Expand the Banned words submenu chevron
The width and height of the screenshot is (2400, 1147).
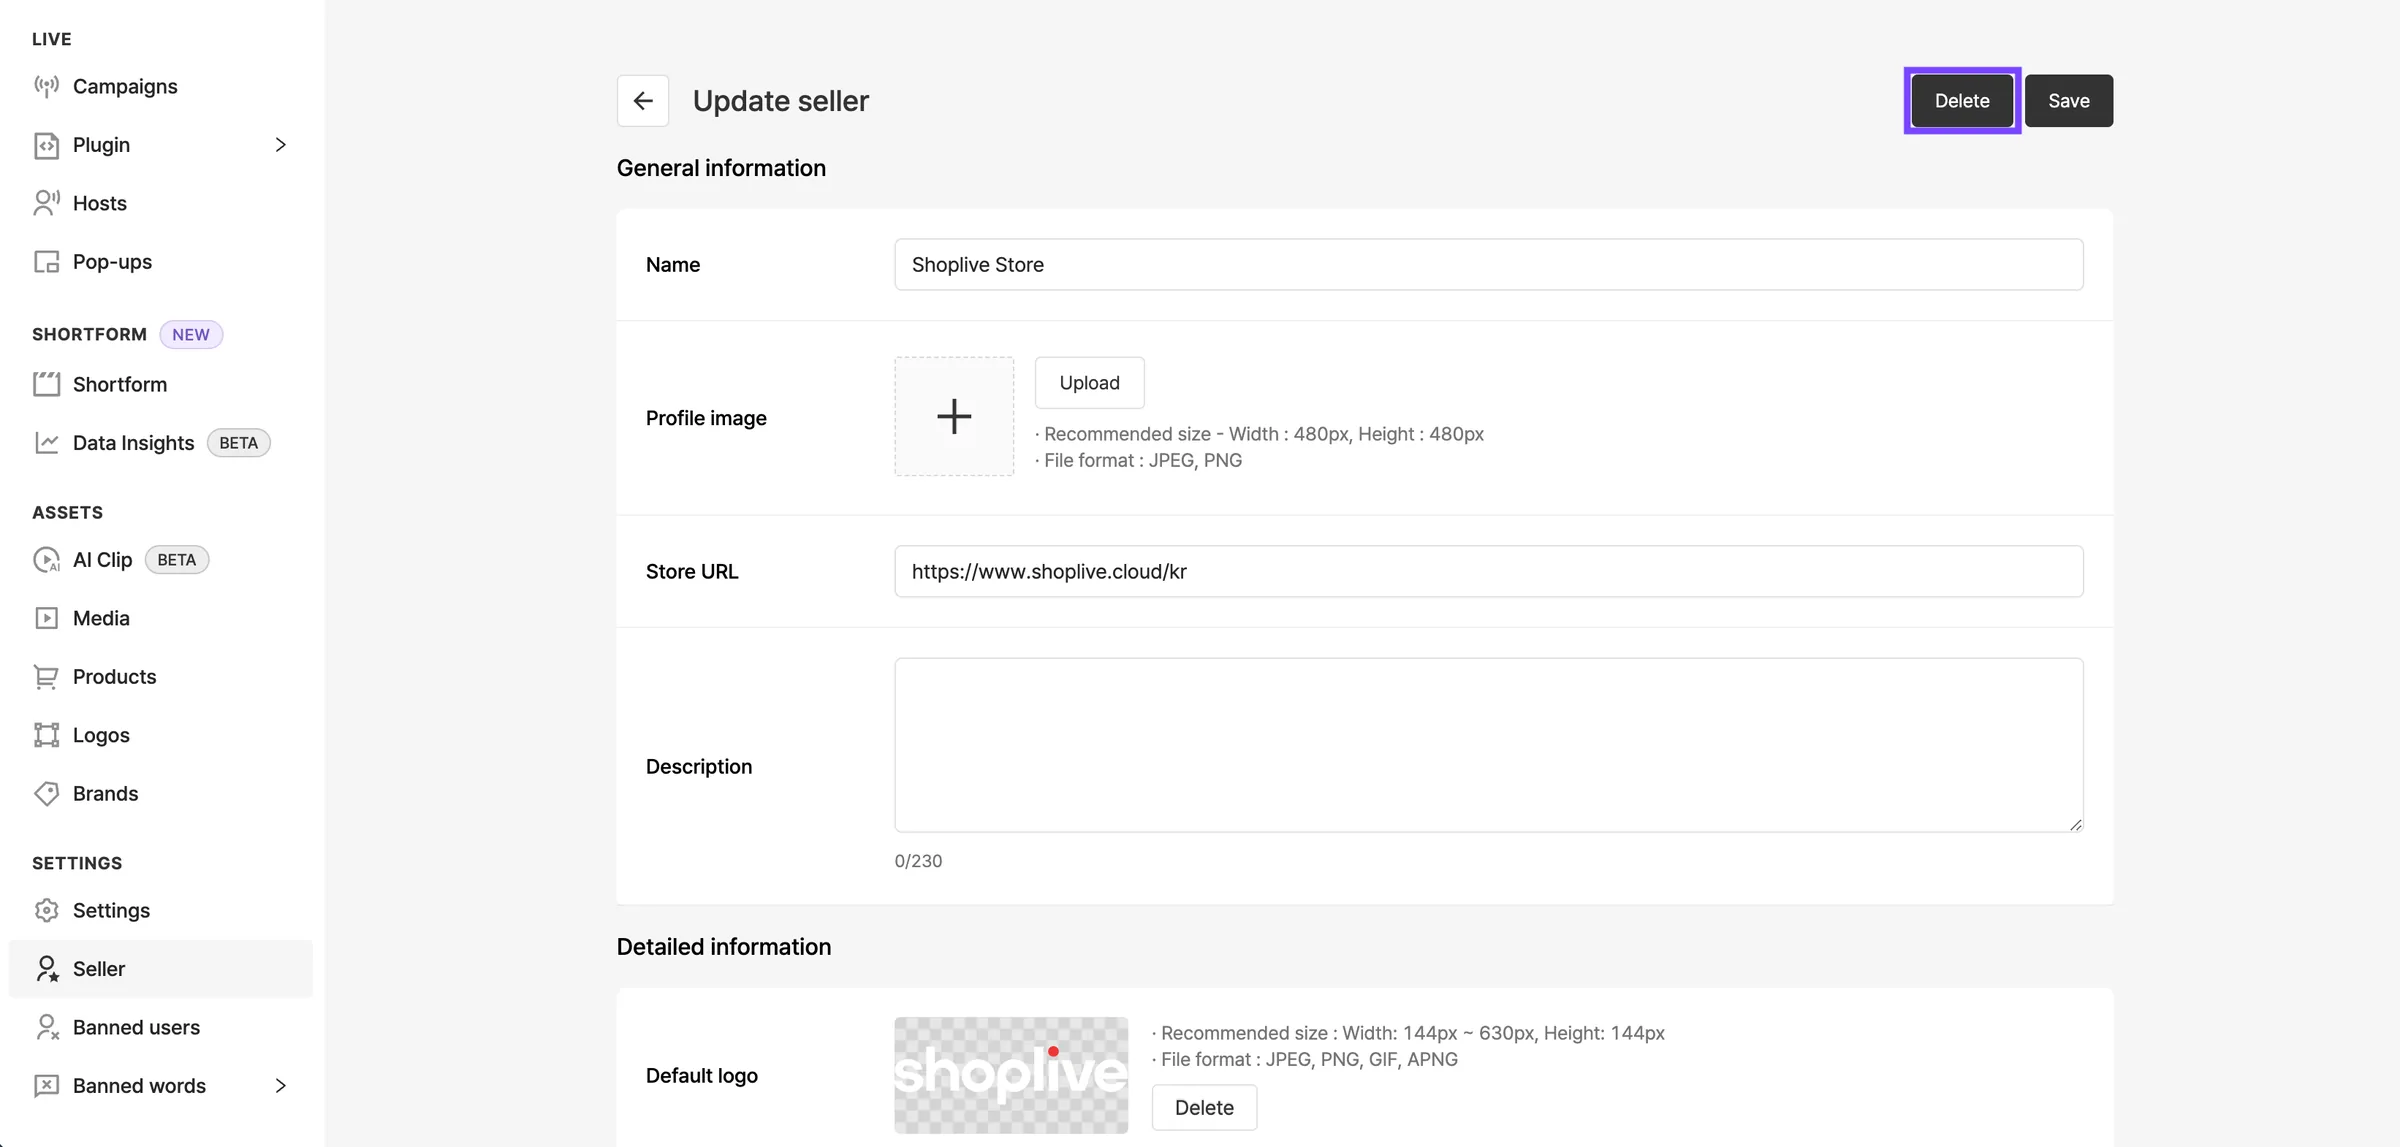pos(281,1086)
